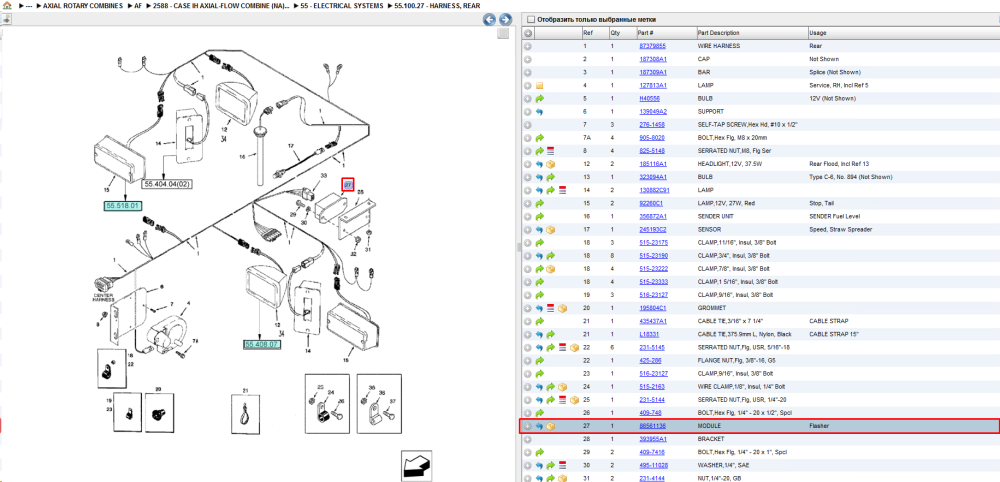Open 2588 - CASE IH AXIAL-FLOW COMBINE breadcrumb

click(222, 5)
